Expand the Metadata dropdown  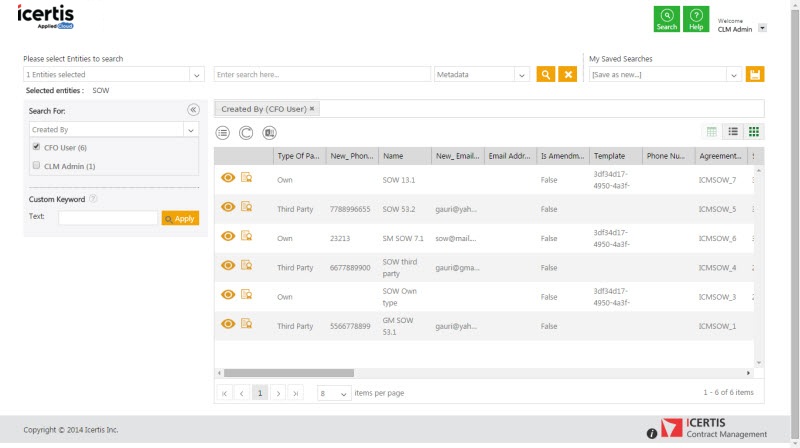click(x=521, y=75)
